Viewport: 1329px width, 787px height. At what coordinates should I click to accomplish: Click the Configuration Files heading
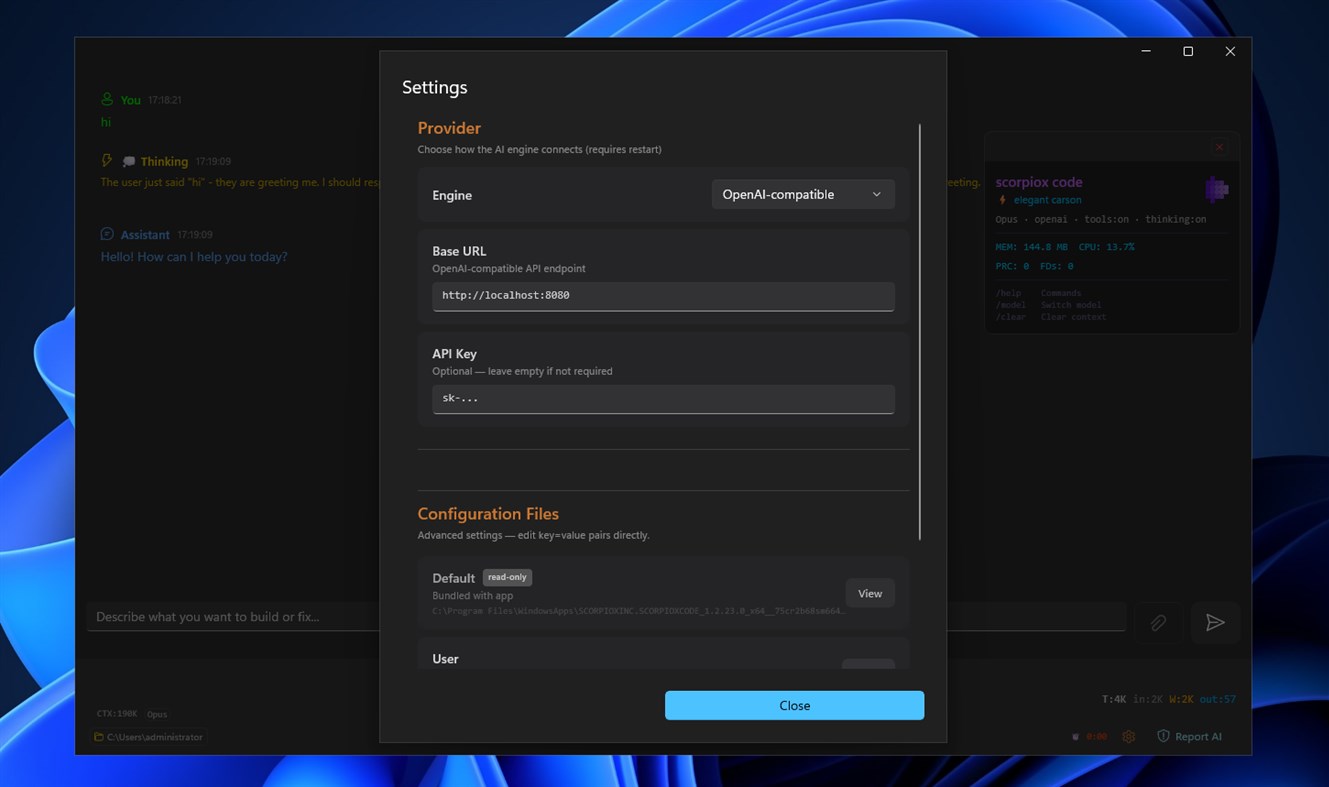488,514
